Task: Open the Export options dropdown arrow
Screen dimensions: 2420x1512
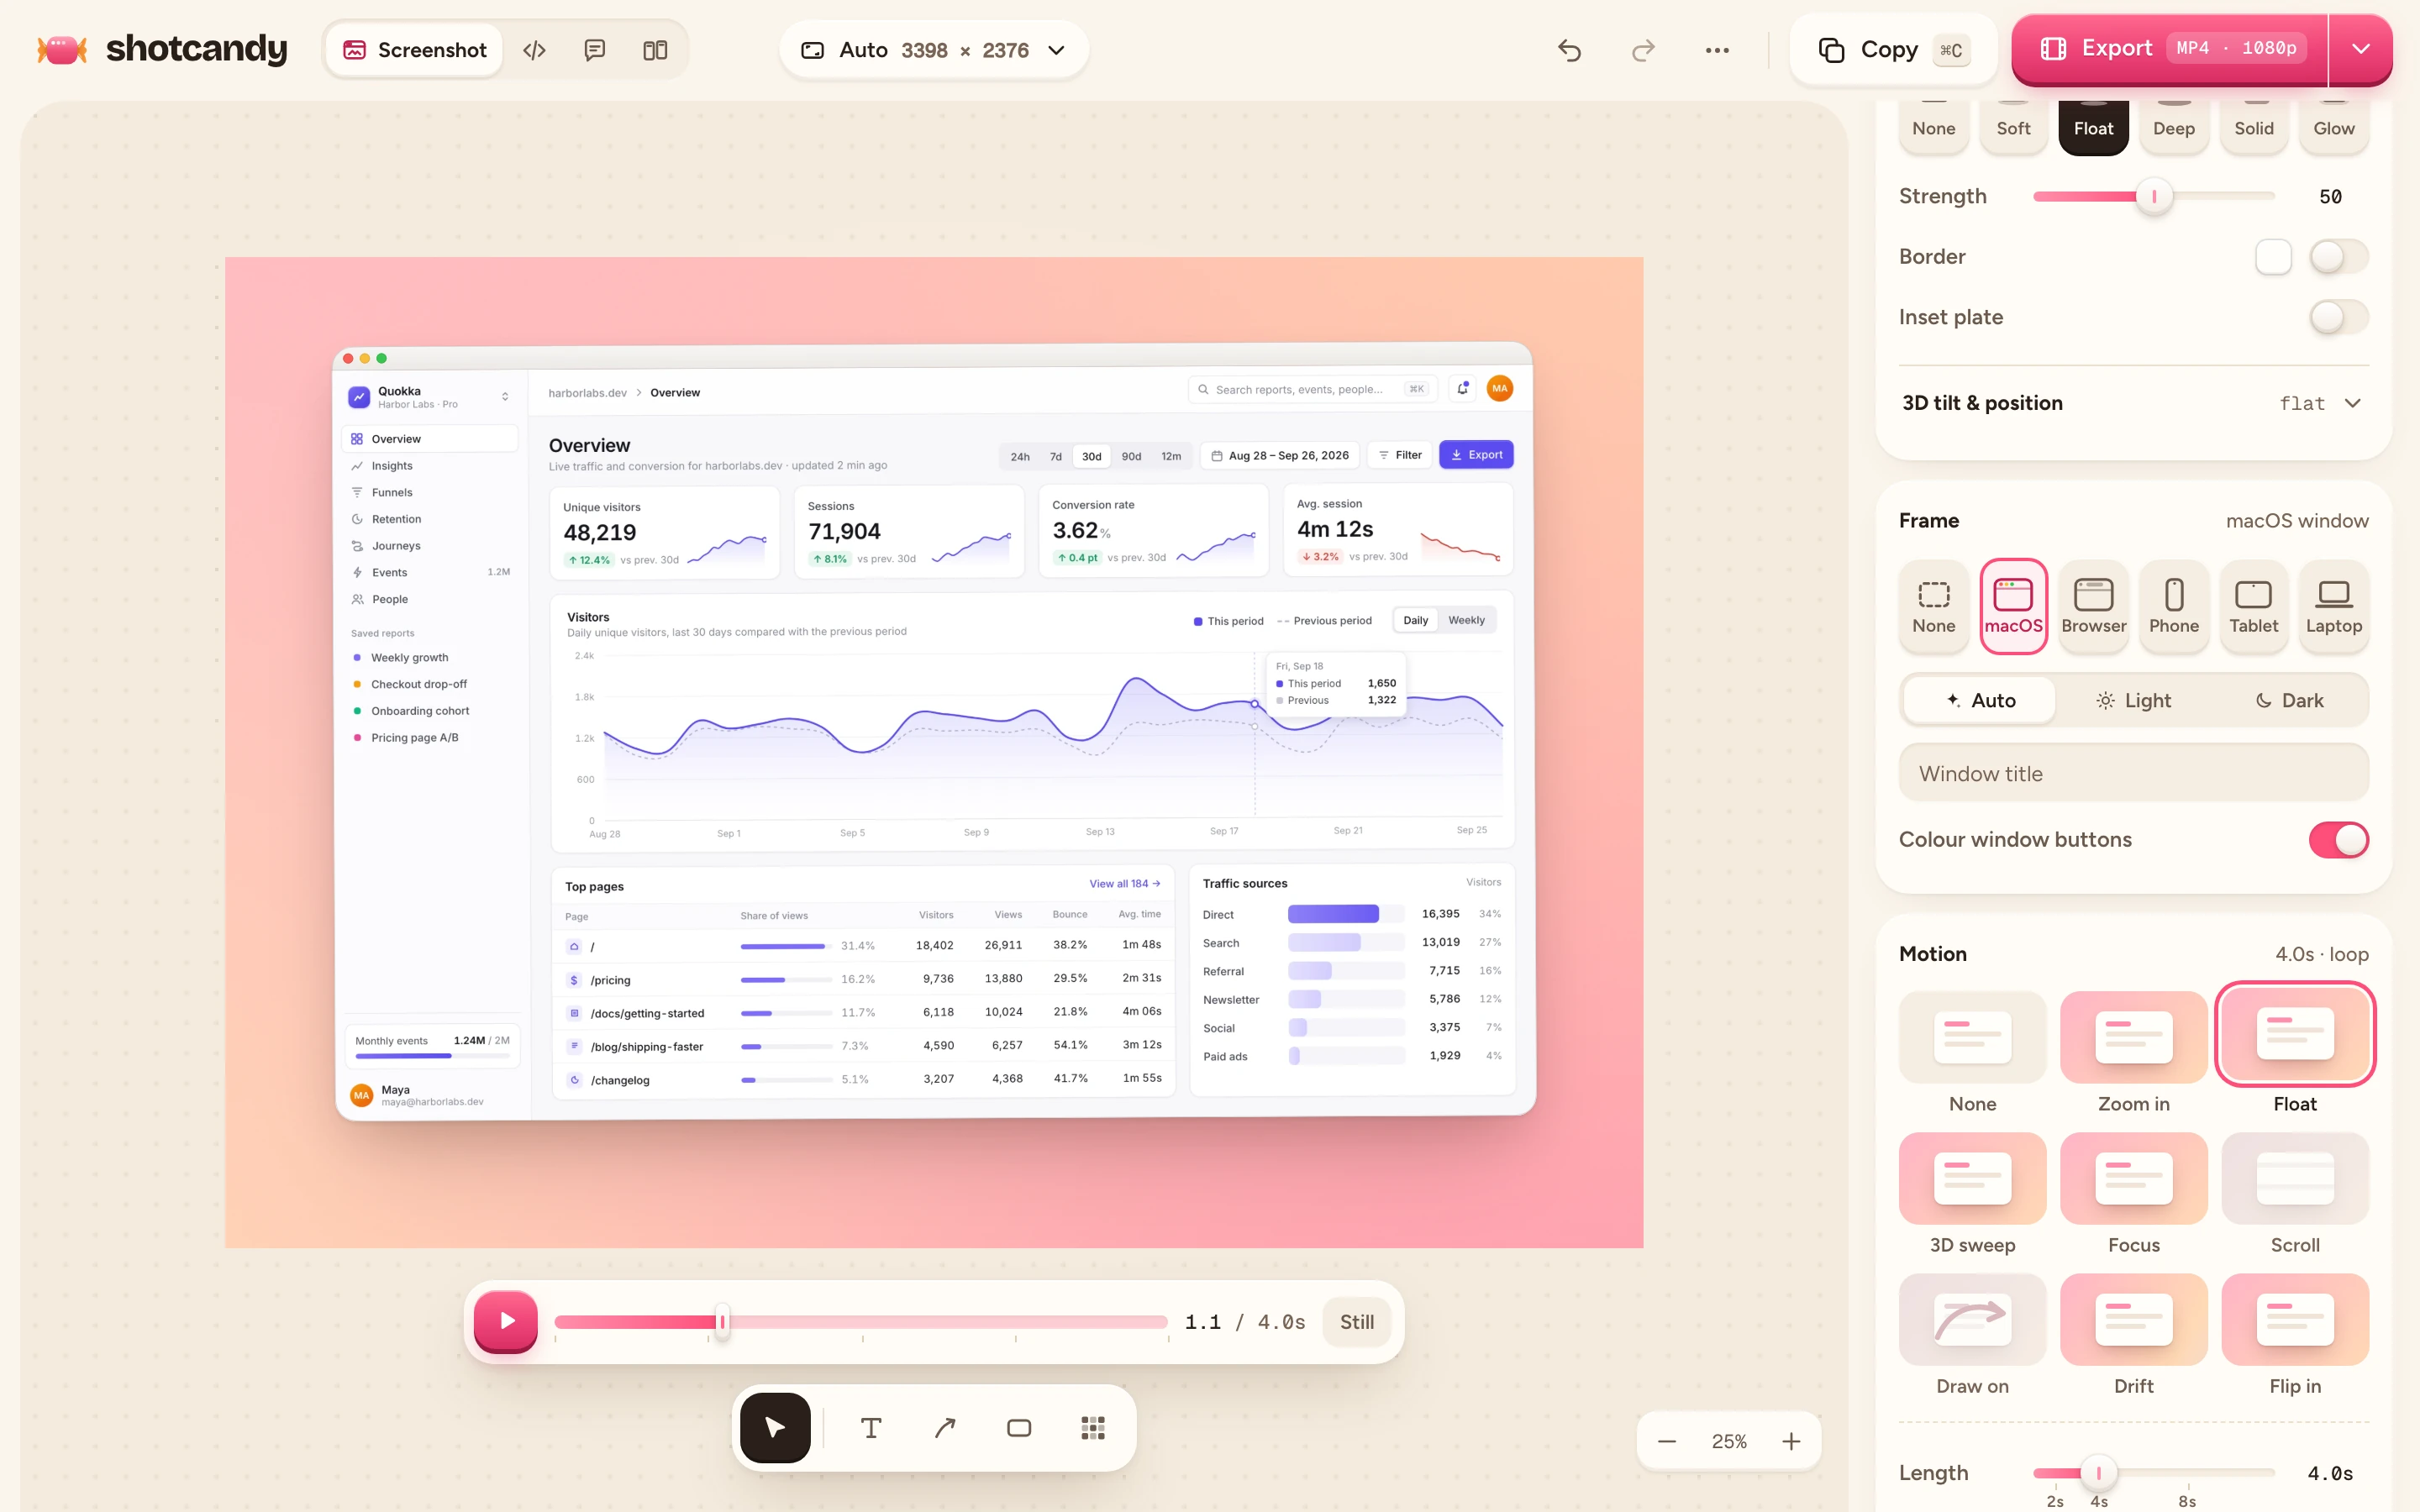Action: pyautogui.click(x=2361, y=49)
